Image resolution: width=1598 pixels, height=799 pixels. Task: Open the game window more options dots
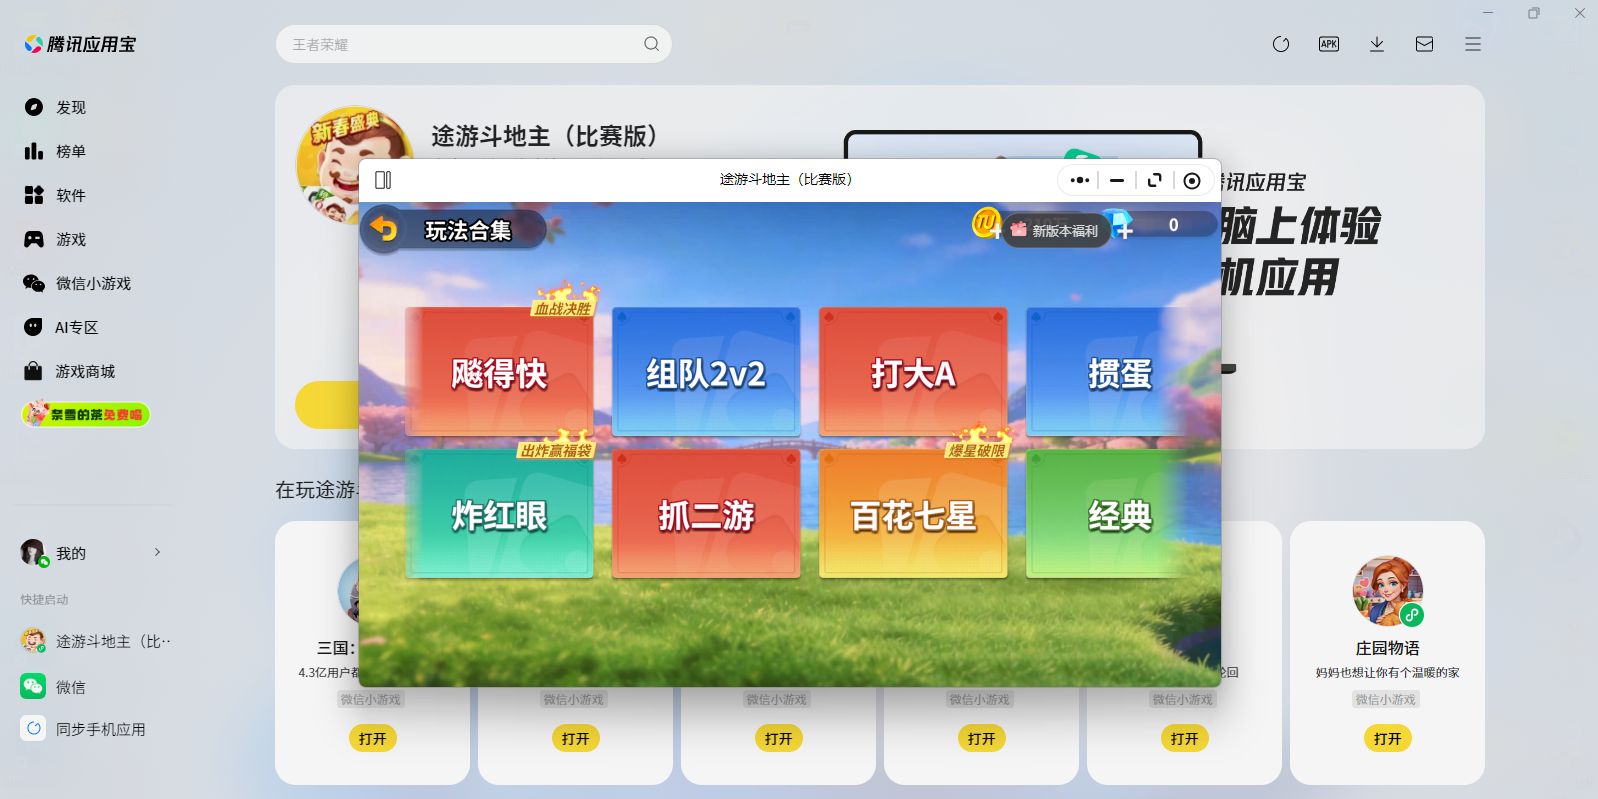[x=1080, y=180]
